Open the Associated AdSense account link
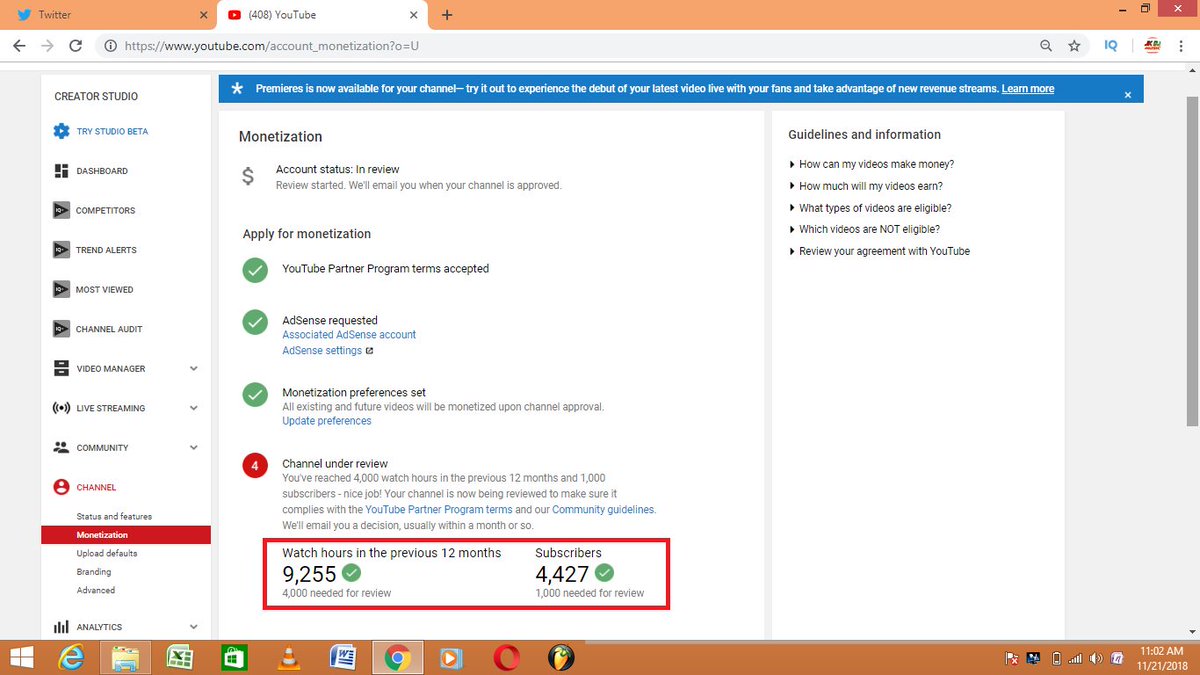1200x675 pixels. click(x=349, y=335)
